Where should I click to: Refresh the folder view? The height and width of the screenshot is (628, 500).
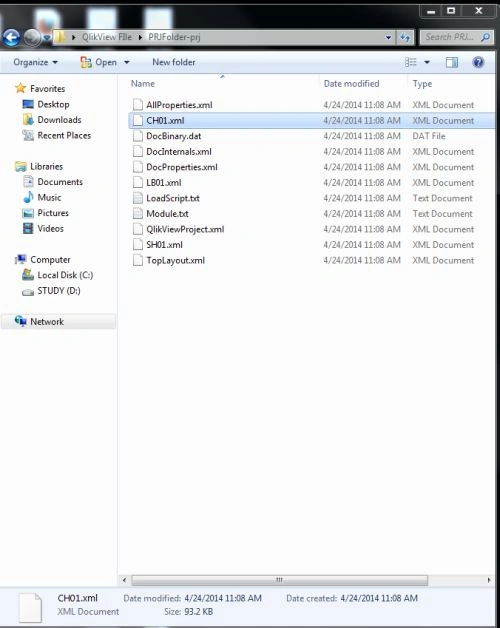point(405,37)
